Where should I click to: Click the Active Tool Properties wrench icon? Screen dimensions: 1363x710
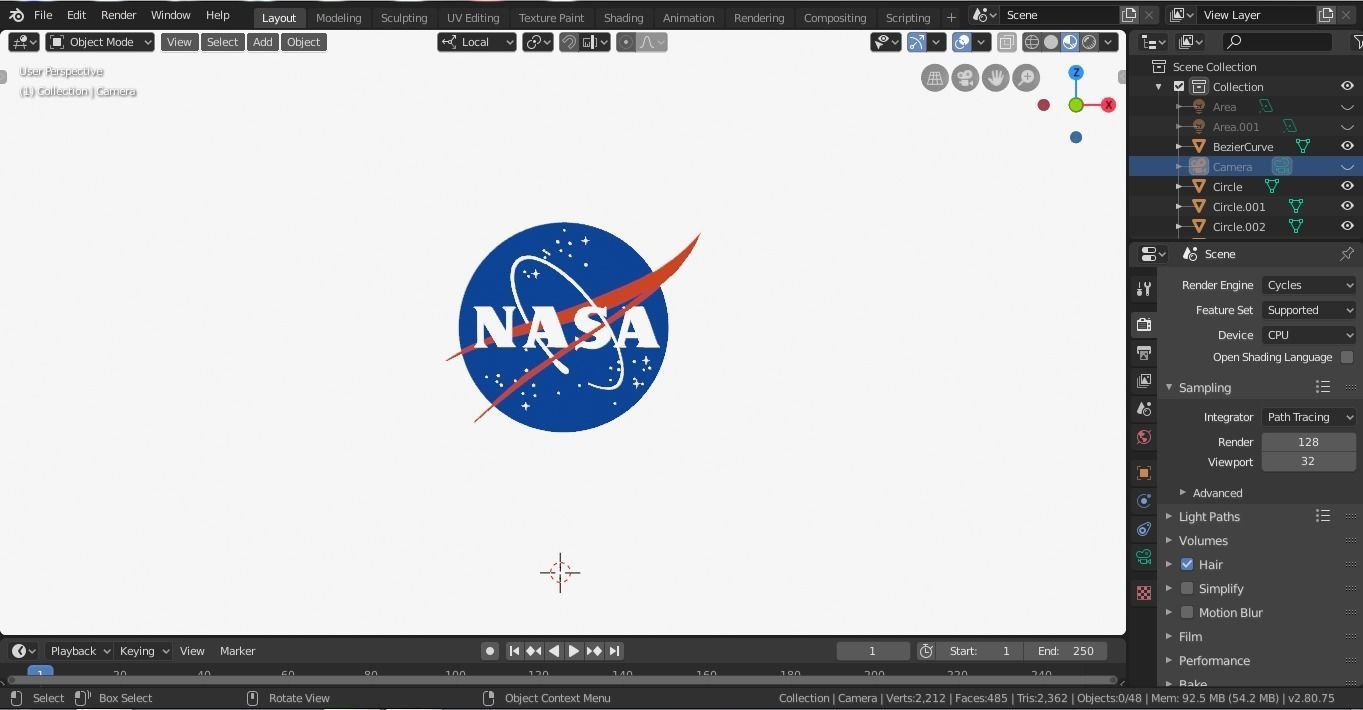(x=1143, y=289)
